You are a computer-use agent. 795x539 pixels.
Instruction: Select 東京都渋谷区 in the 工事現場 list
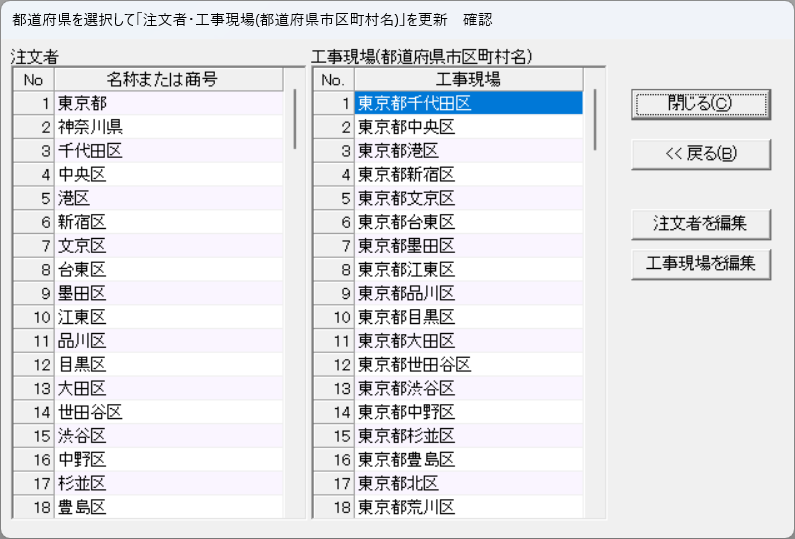click(468, 389)
